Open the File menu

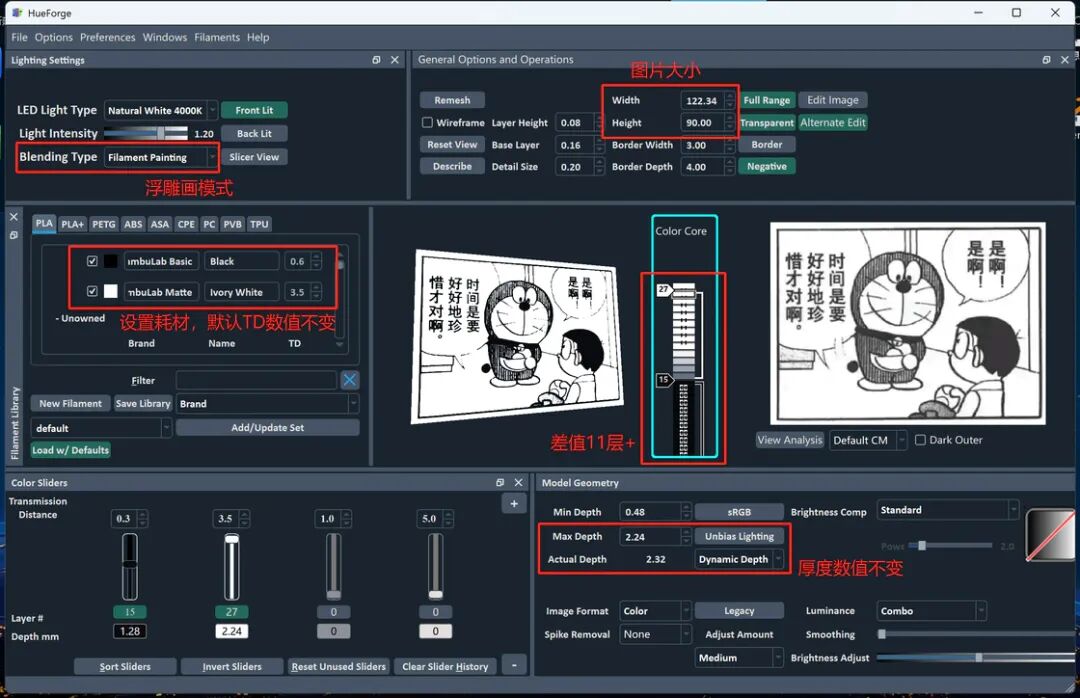pos(19,37)
